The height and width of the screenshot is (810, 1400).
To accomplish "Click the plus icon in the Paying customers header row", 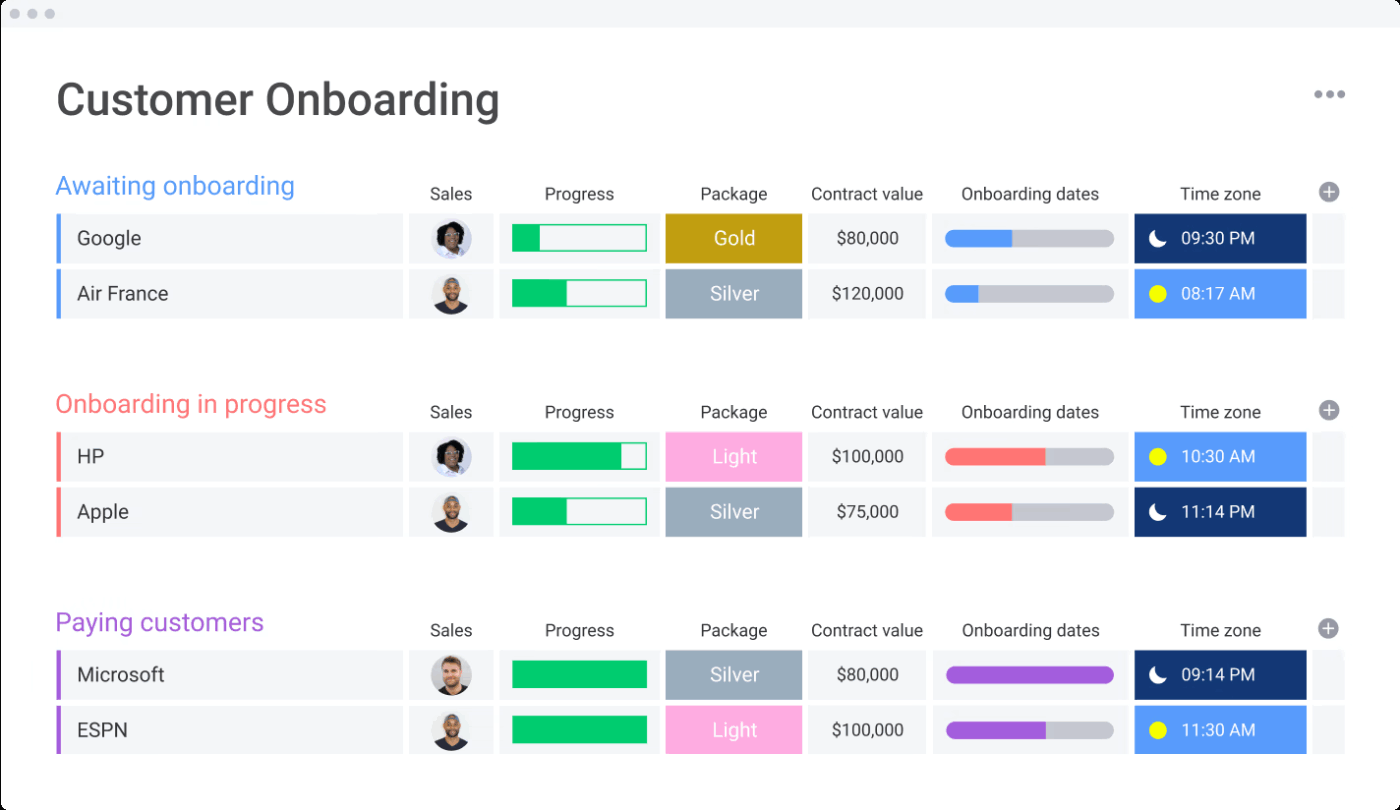I will pos(1329,628).
